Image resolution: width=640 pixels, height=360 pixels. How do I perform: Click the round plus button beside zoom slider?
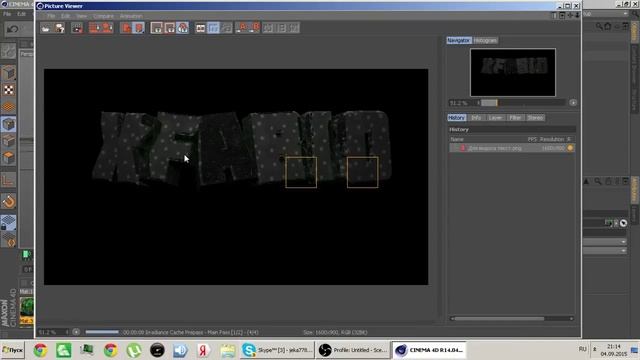pos(573,103)
